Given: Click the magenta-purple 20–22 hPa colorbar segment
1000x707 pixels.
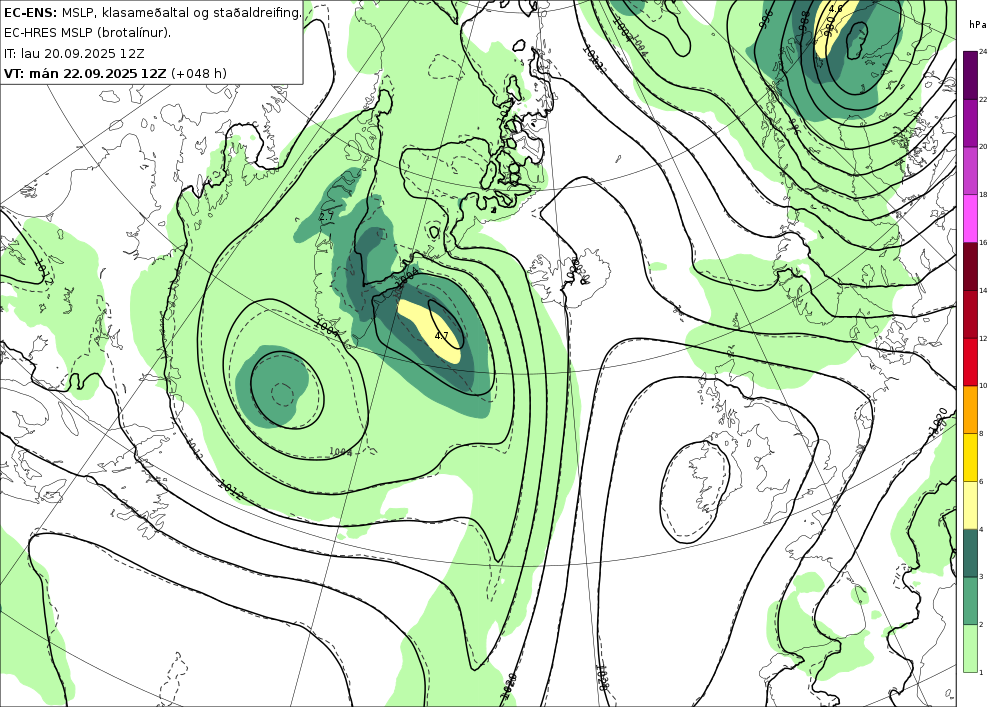Looking at the screenshot, I should tap(970, 122).
